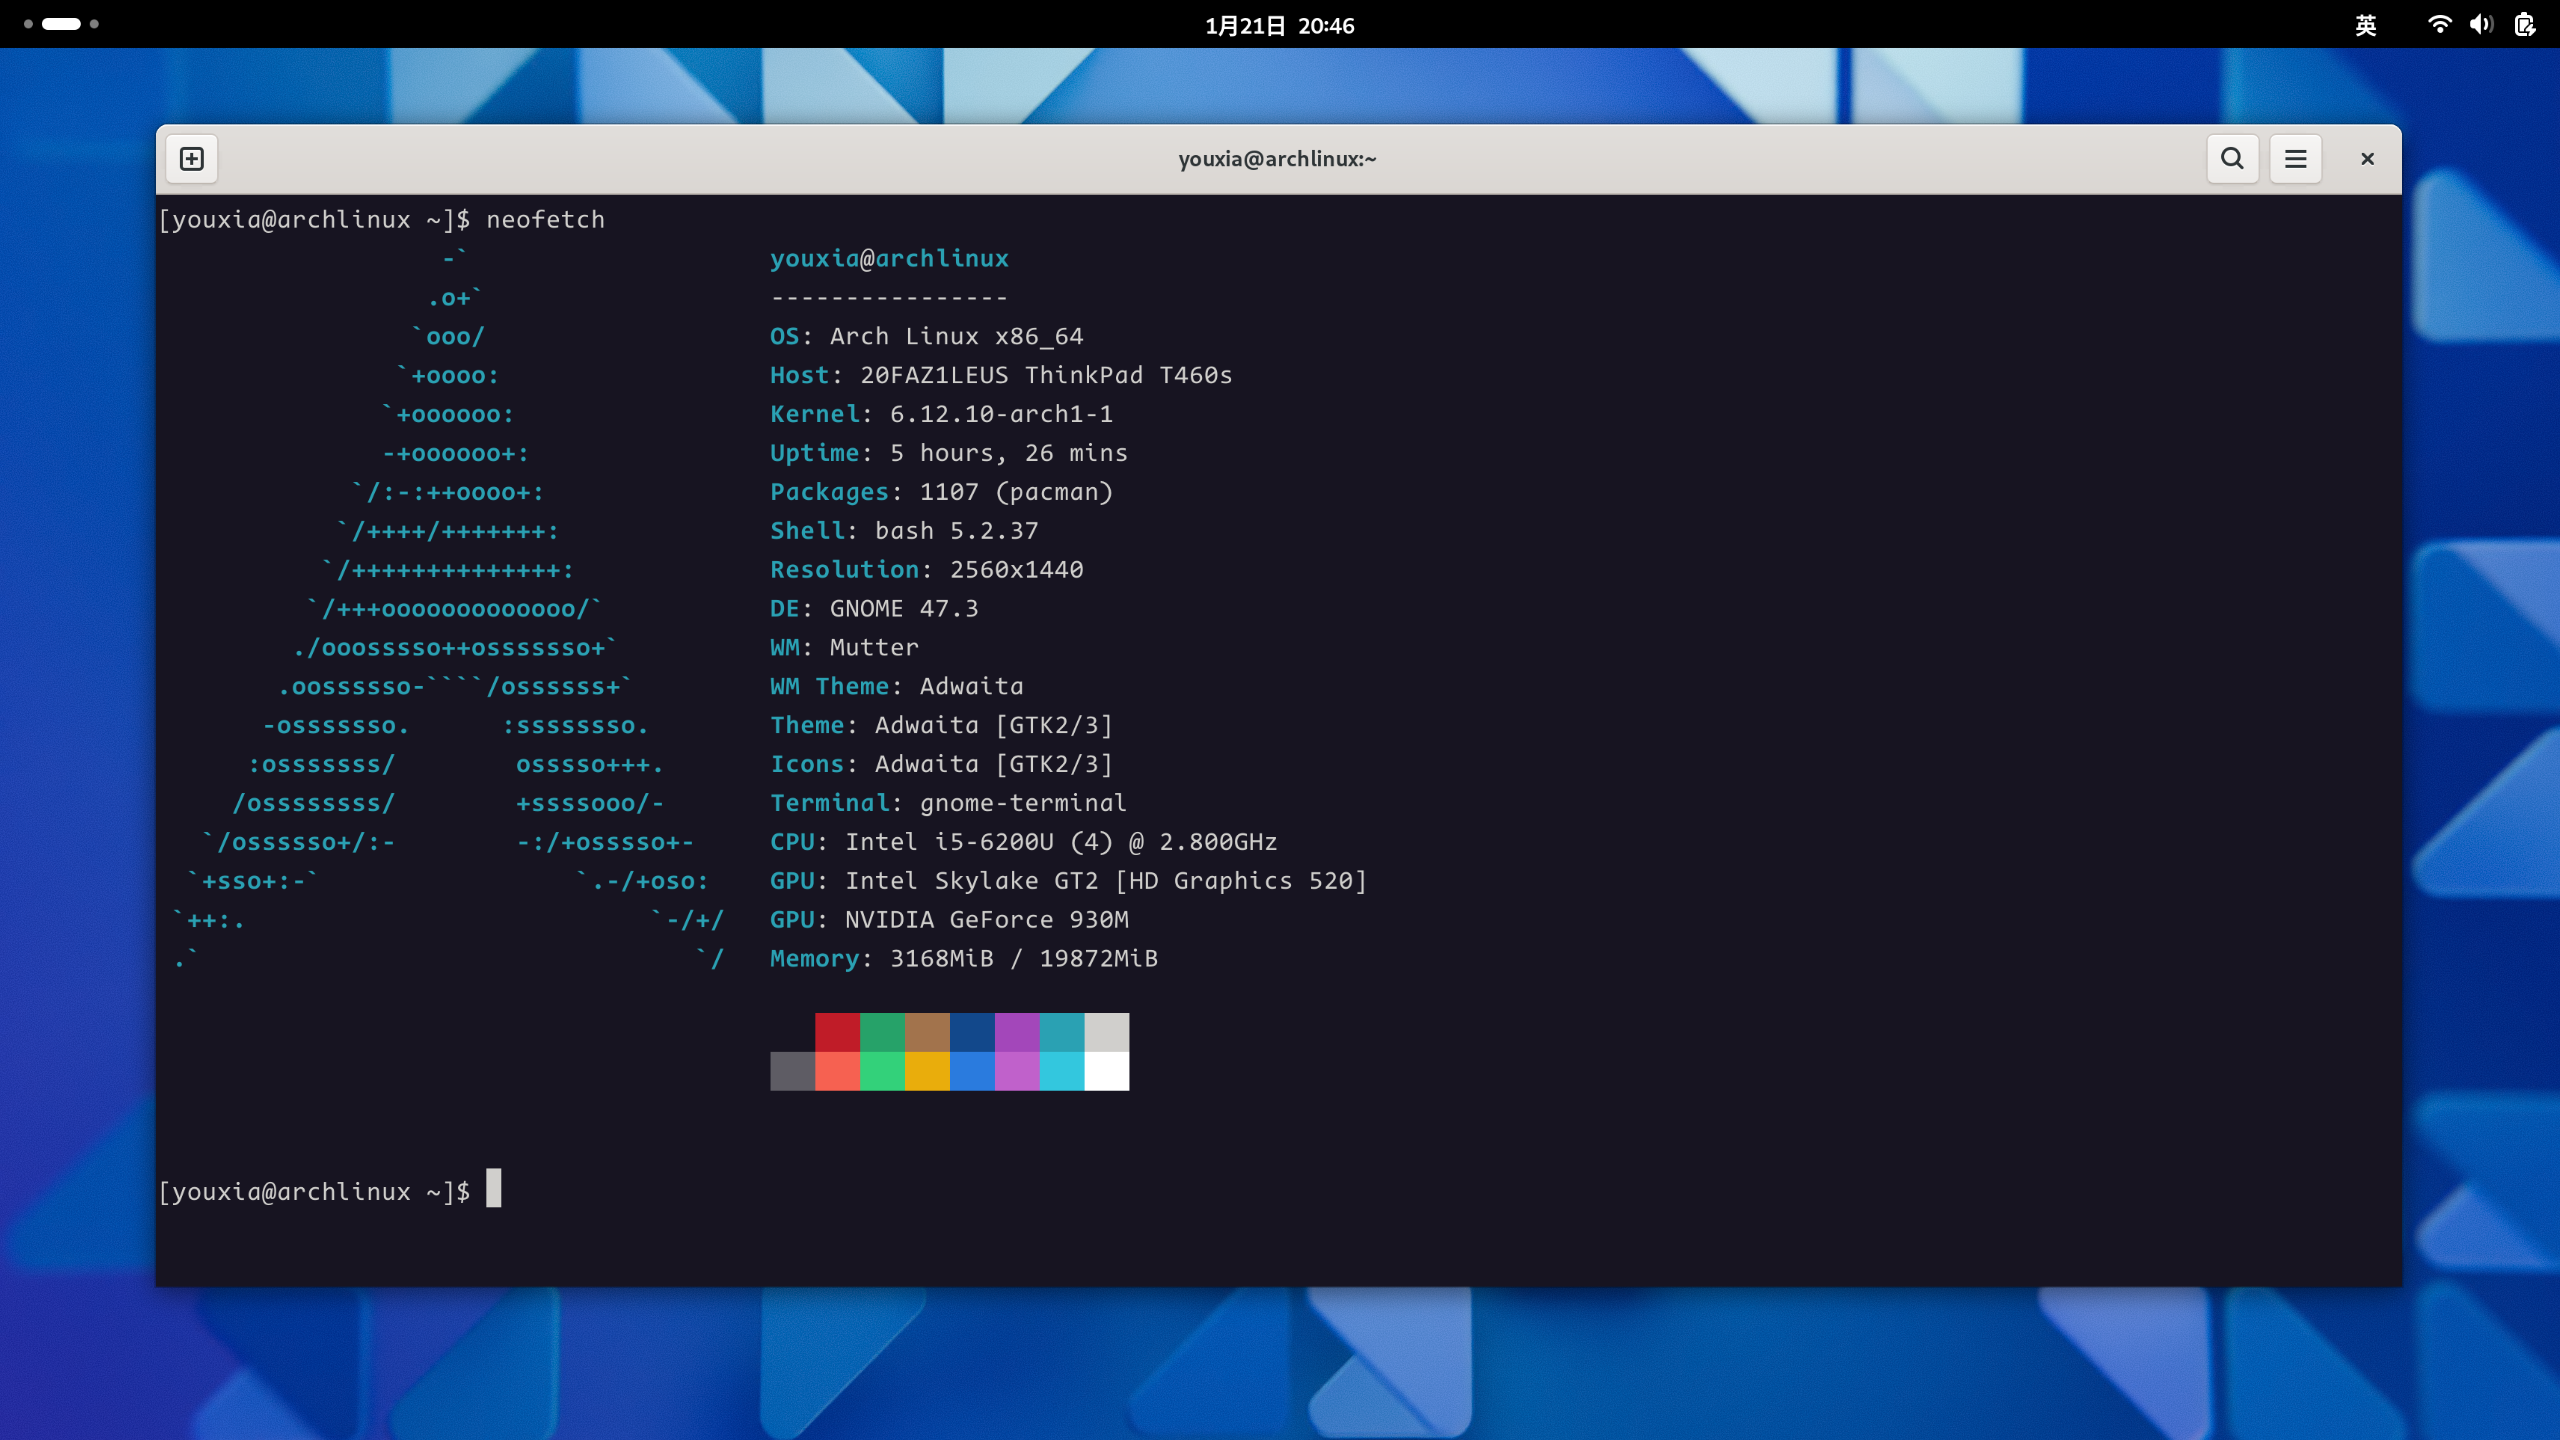Viewport: 2560px width, 1440px height.
Task: Click the Wi-Fi indicator in the top bar
Action: point(2439,25)
